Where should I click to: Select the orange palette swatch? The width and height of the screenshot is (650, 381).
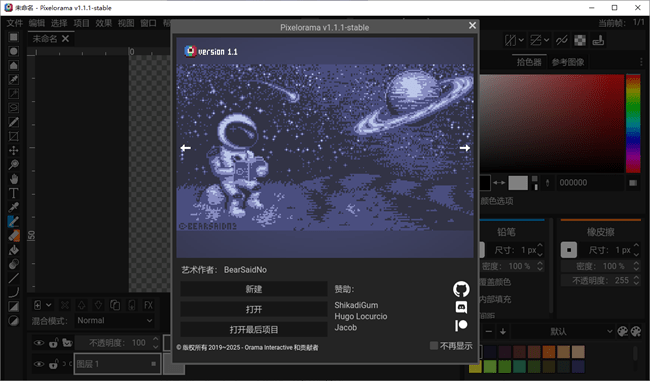pyautogui.click(x=548, y=352)
